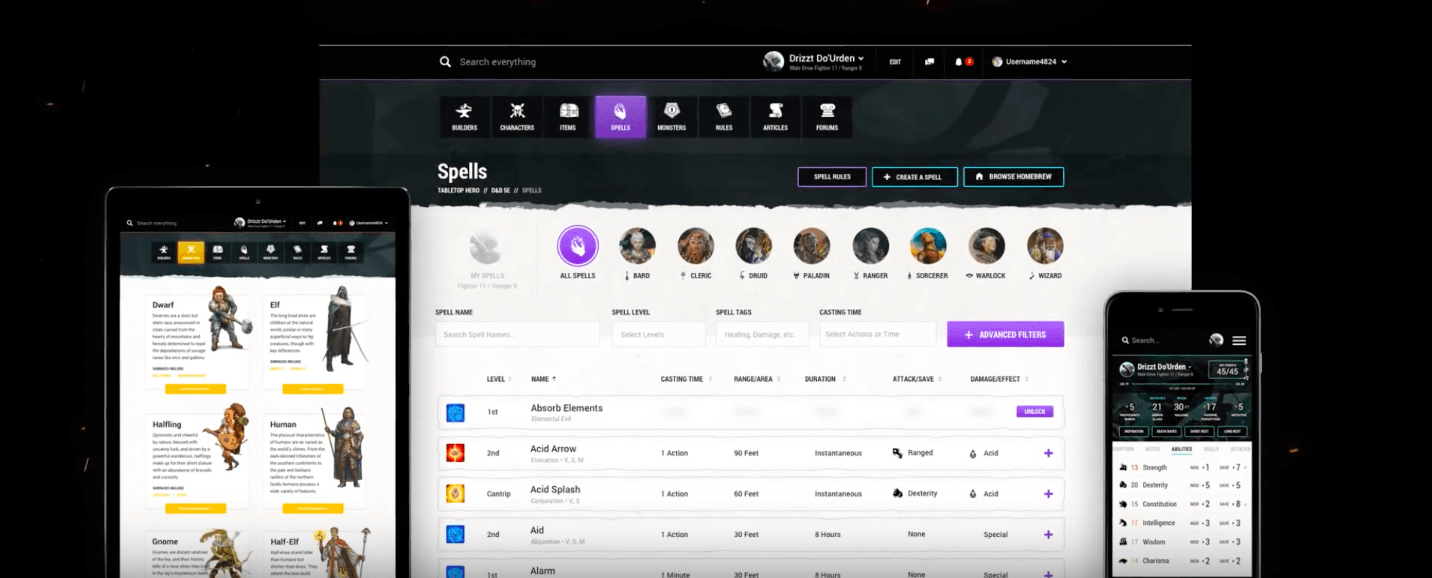The width and height of the screenshot is (1432, 578).
Task: Click the Search Spell Names field
Action: click(517, 334)
